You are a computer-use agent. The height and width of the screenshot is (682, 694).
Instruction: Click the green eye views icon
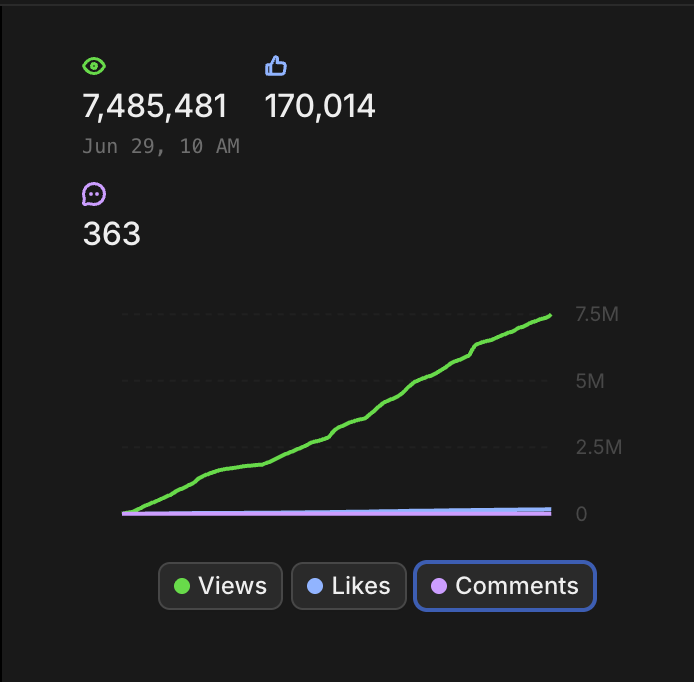(94, 66)
